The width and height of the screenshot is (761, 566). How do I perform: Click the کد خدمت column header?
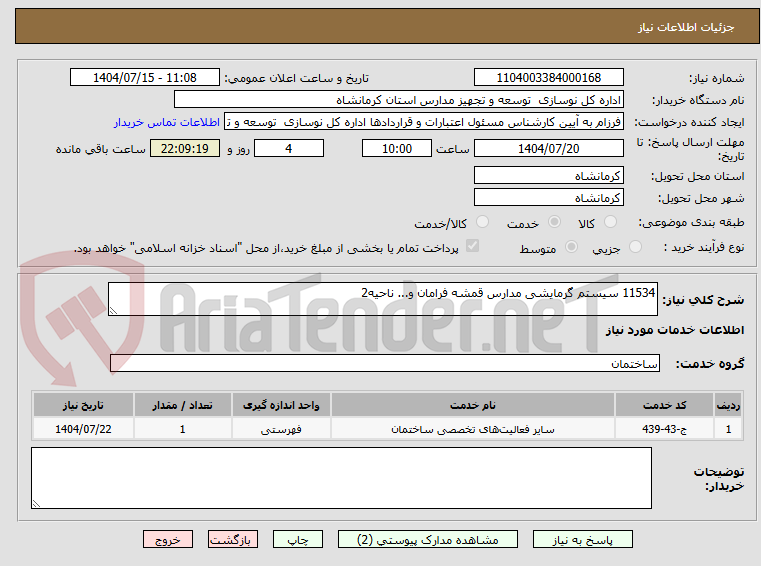pos(664,405)
